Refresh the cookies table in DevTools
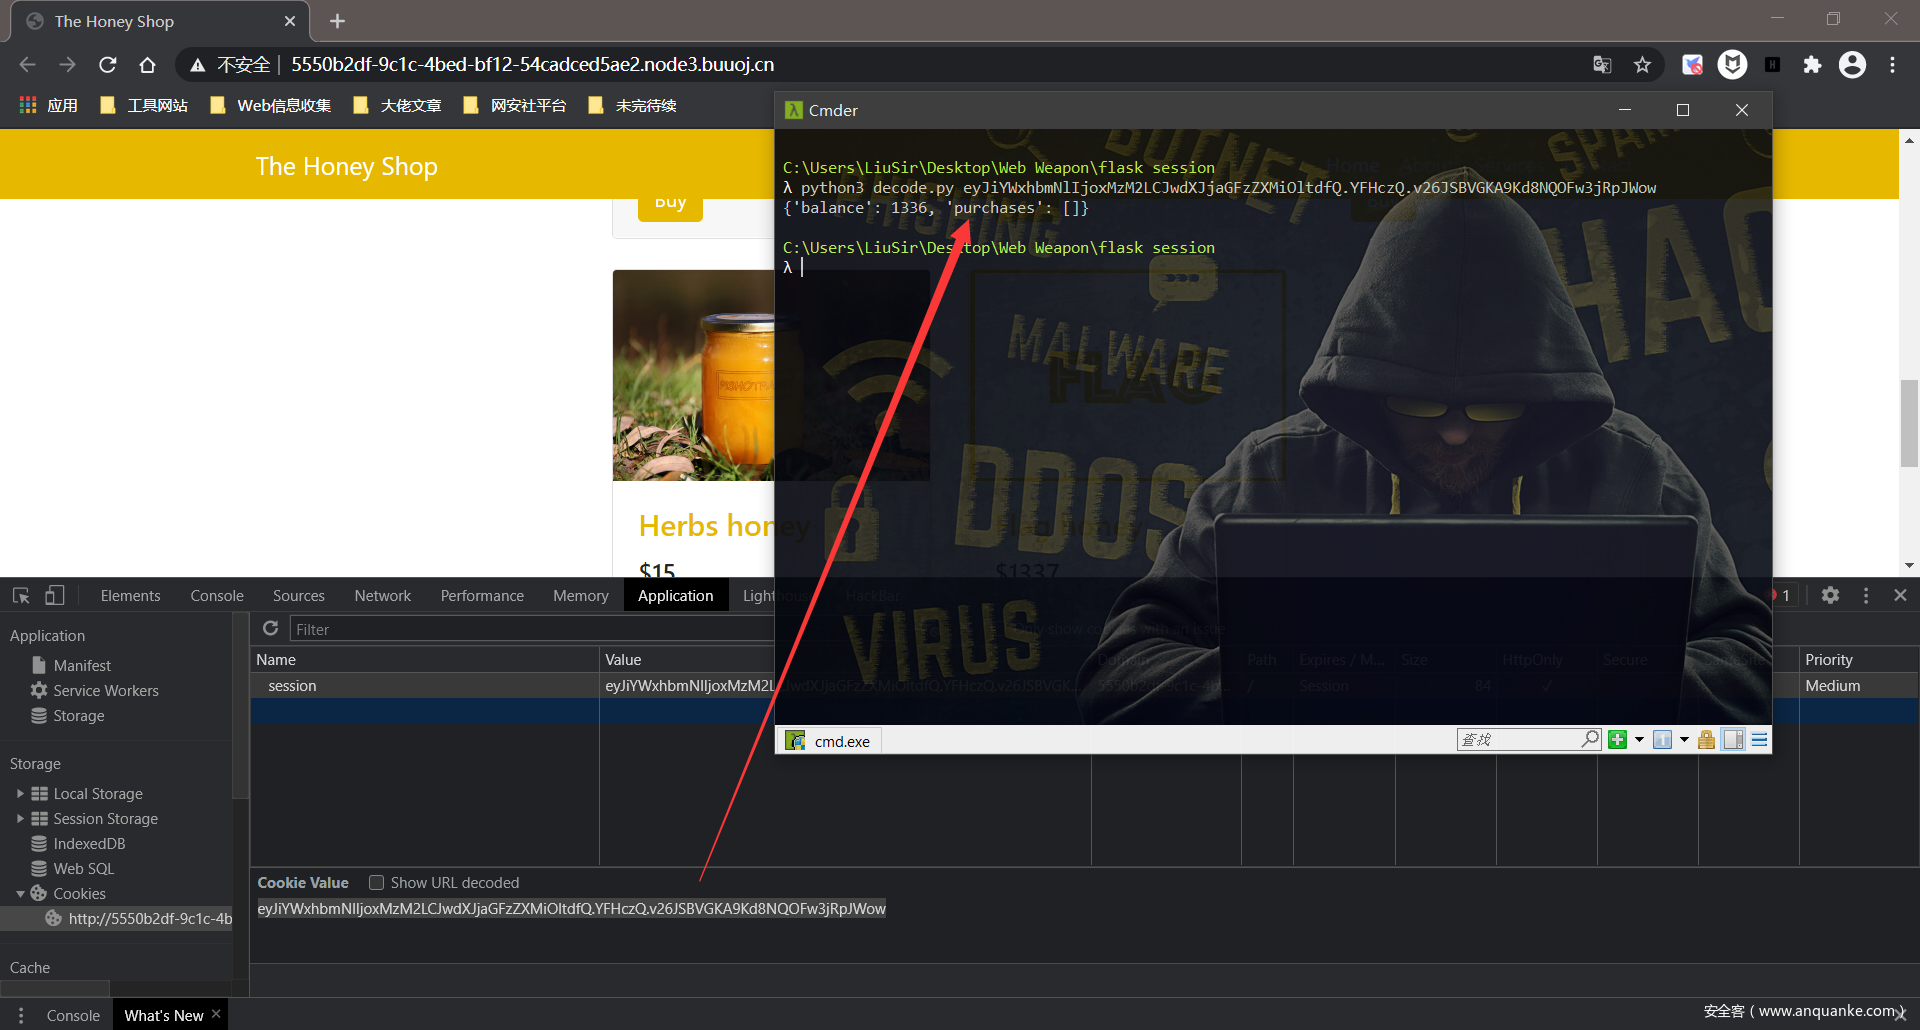The image size is (1920, 1030). point(270,629)
